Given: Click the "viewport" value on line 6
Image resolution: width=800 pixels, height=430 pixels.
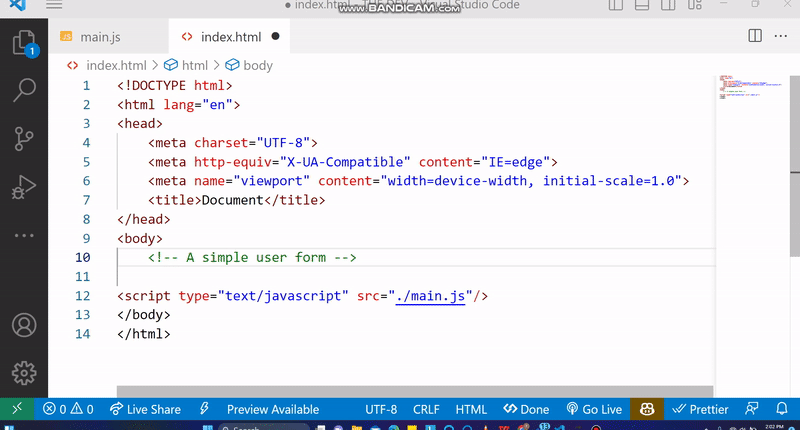Looking at the screenshot, I should (x=271, y=181).
